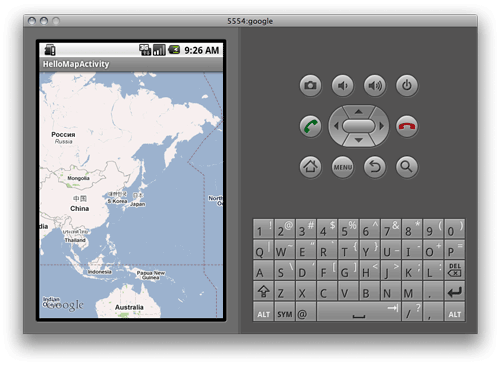The image size is (500, 365).
Task: Click the signal strength status icon
Action: pyautogui.click(x=159, y=50)
